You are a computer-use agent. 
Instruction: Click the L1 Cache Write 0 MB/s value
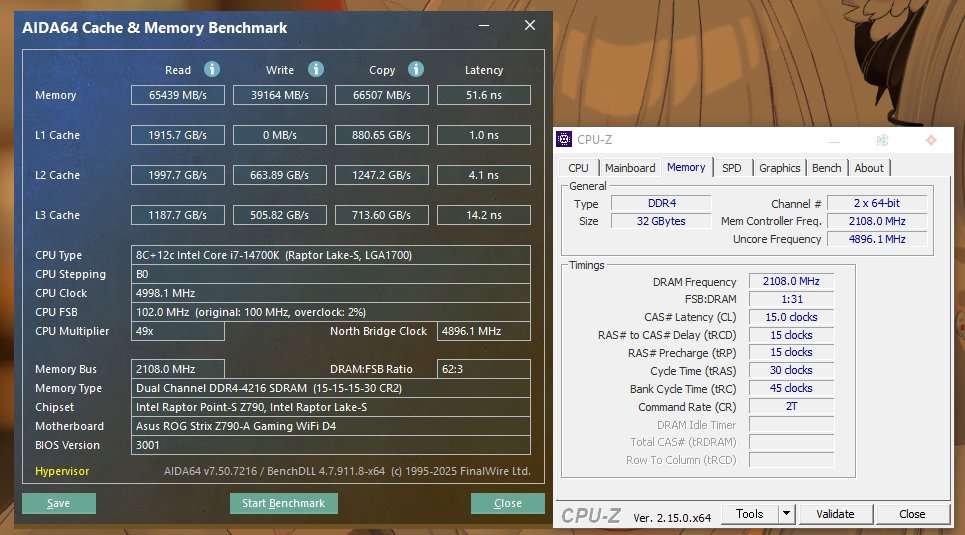280,135
